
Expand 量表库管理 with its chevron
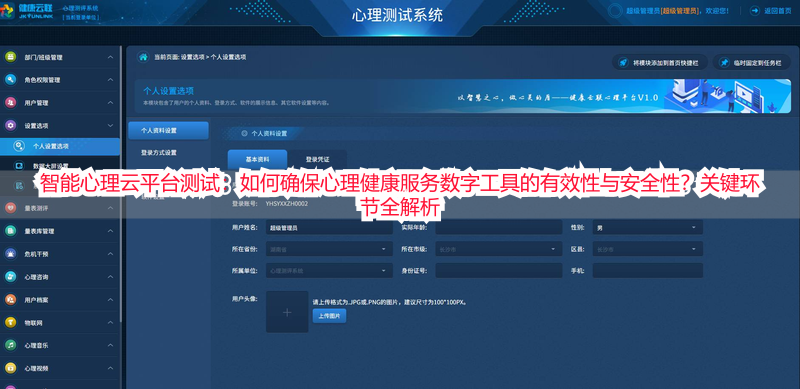pyautogui.click(x=110, y=231)
